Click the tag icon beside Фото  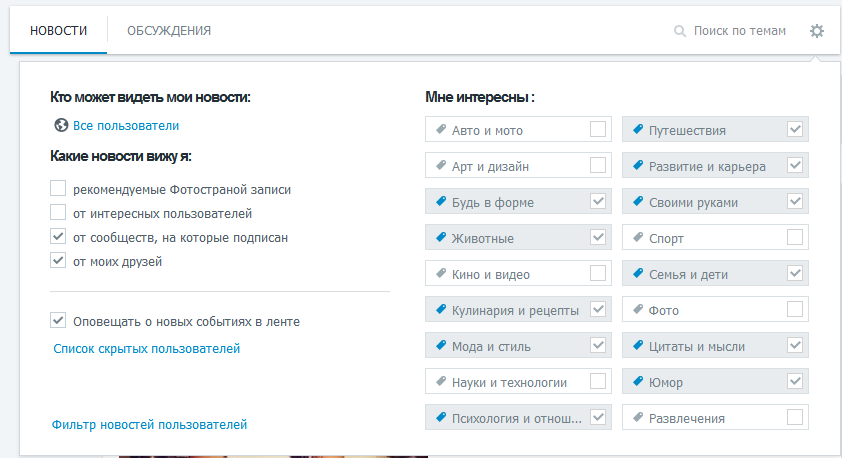pos(638,309)
